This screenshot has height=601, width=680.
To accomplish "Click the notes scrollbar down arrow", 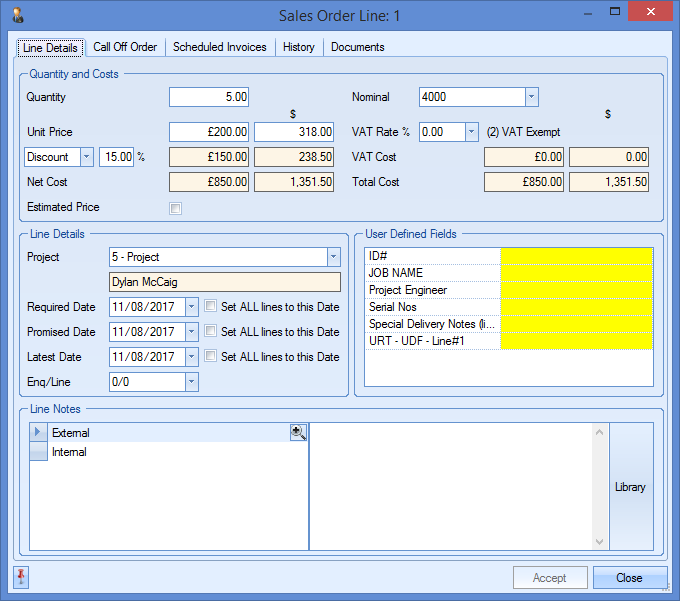I will 600,541.
